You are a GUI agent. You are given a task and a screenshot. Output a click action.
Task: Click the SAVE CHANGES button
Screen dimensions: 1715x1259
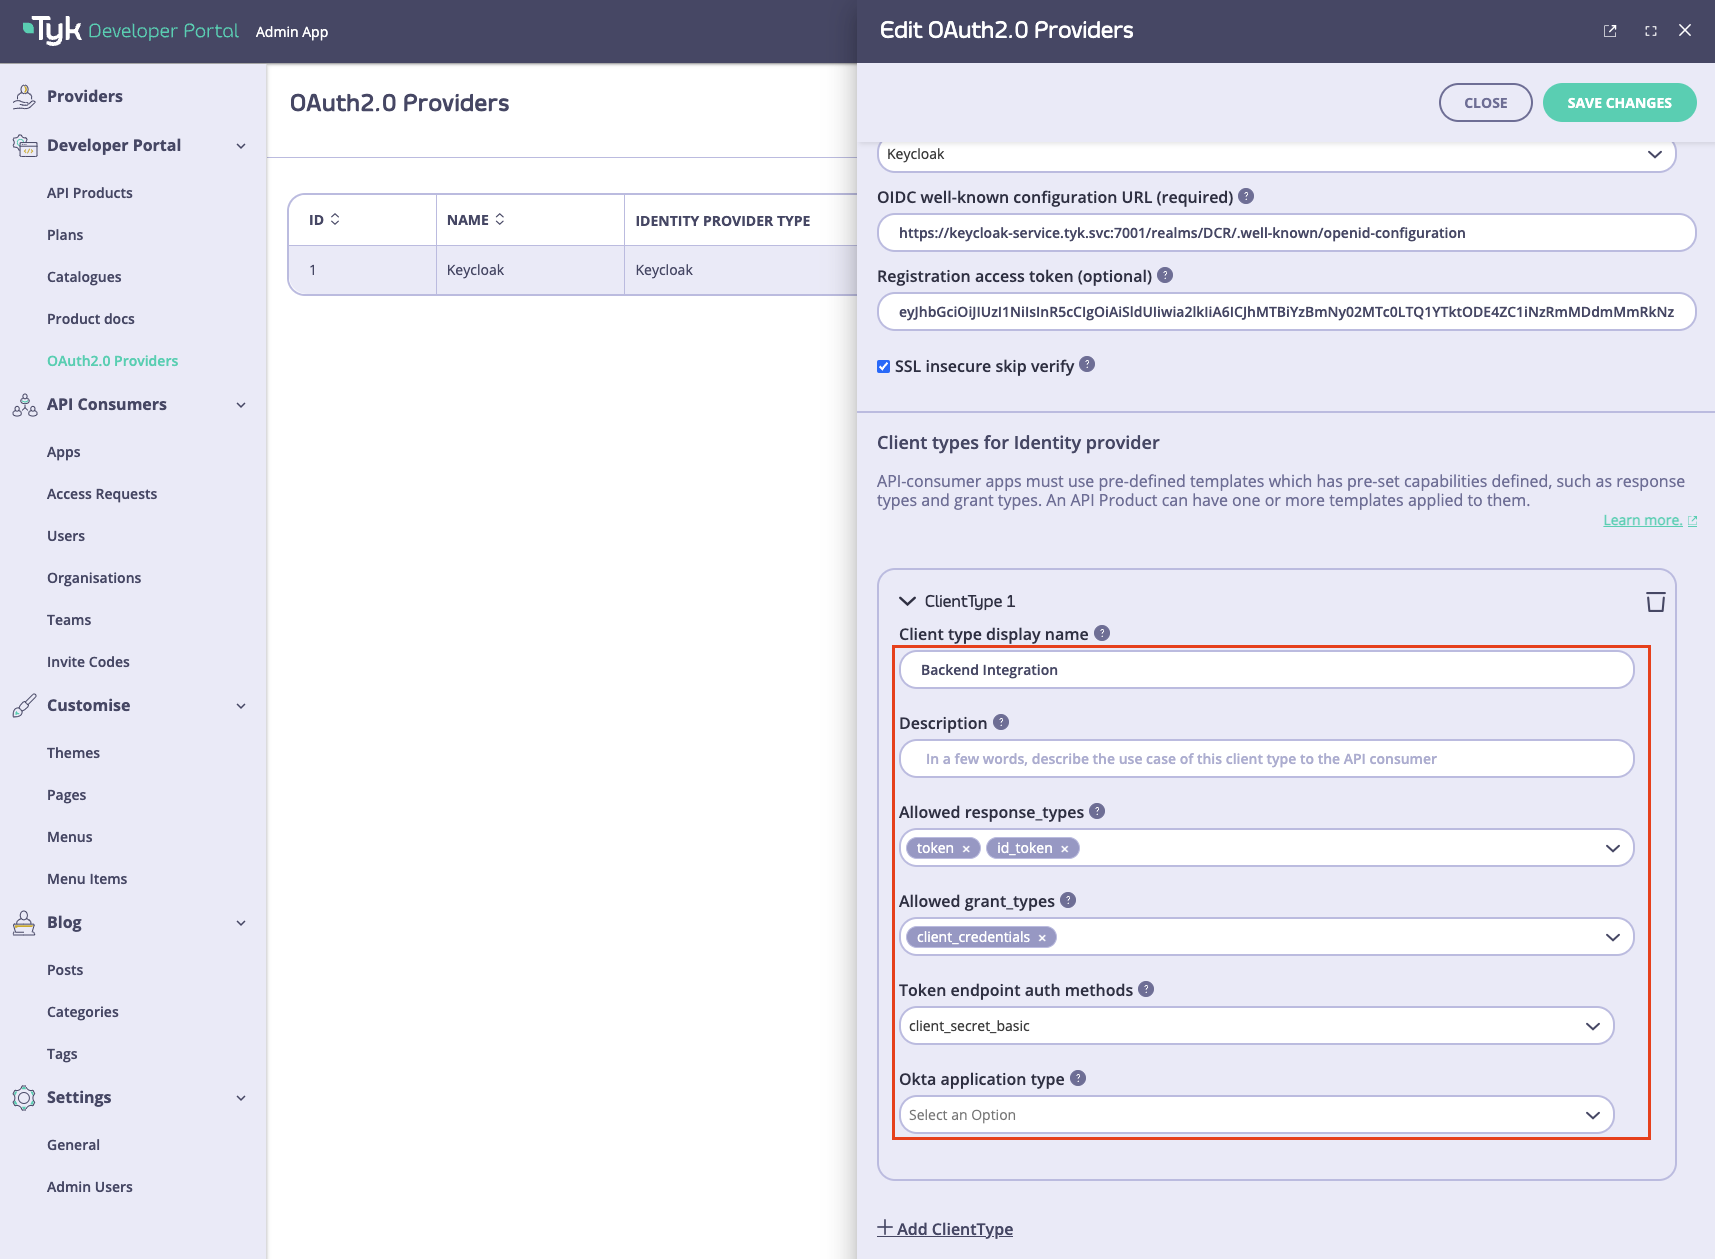coord(1619,102)
